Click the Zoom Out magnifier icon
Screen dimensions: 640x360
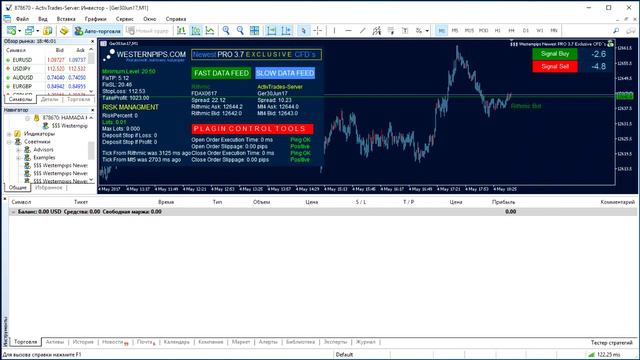pos(240,31)
